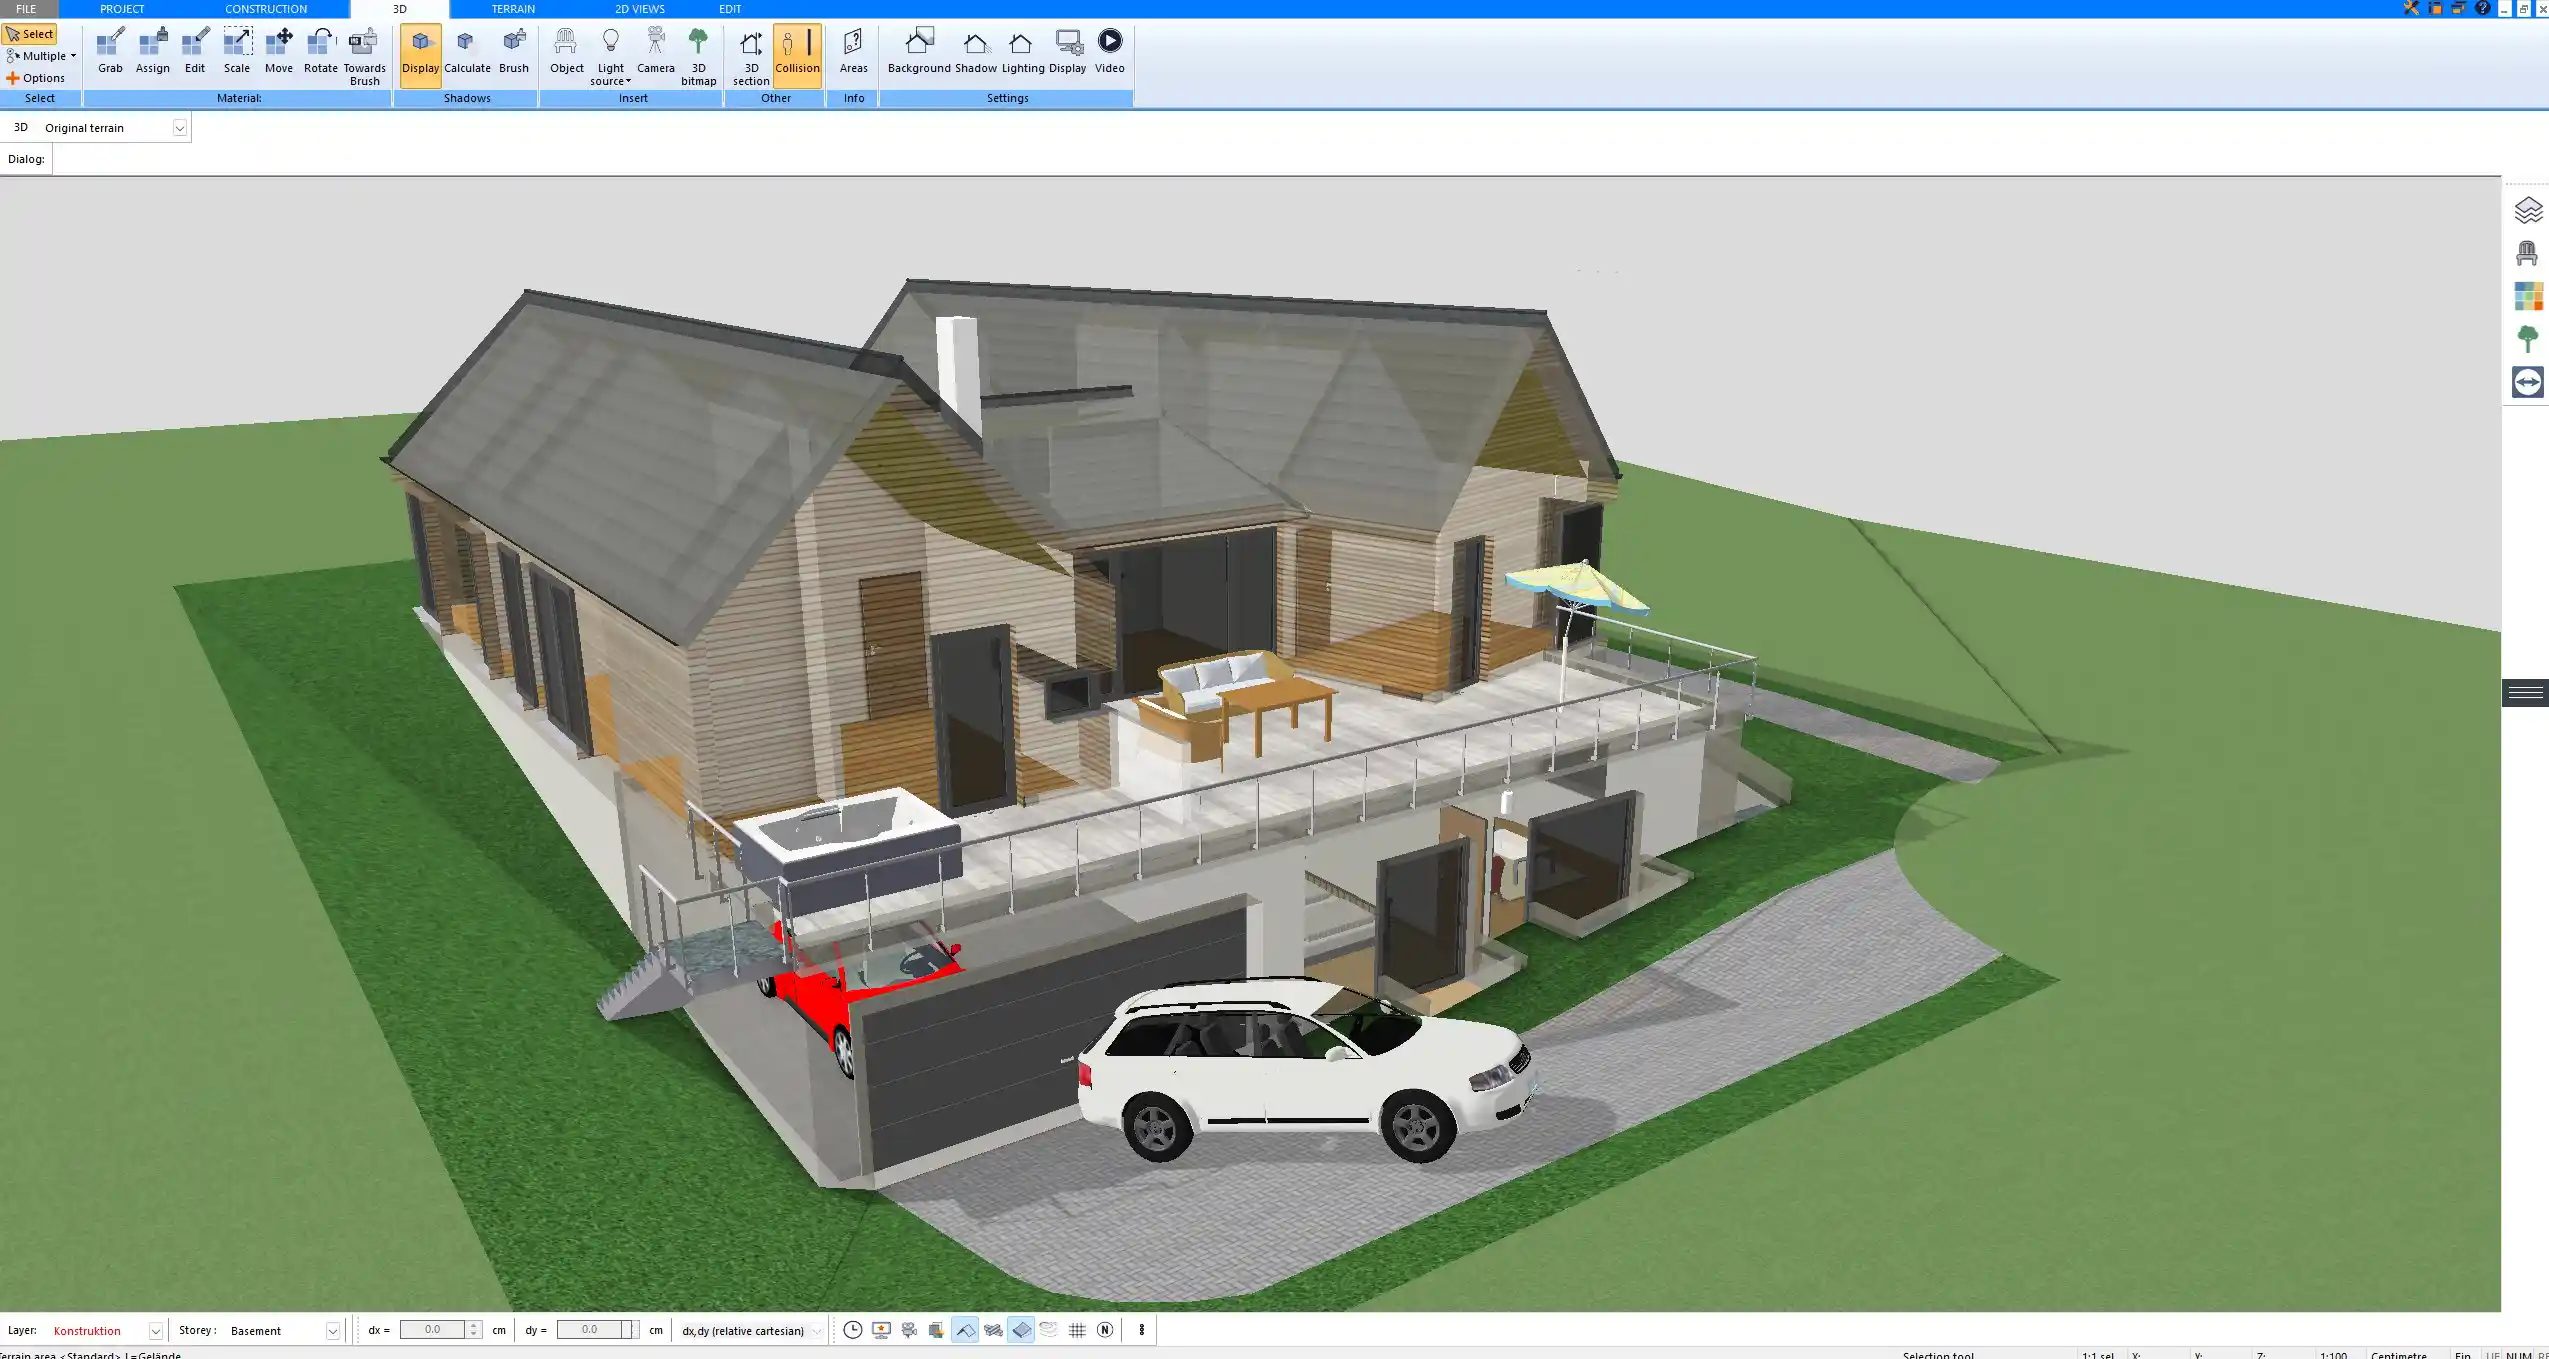Toggle the shadows Display button

pyautogui.click(x=420, y=55)
